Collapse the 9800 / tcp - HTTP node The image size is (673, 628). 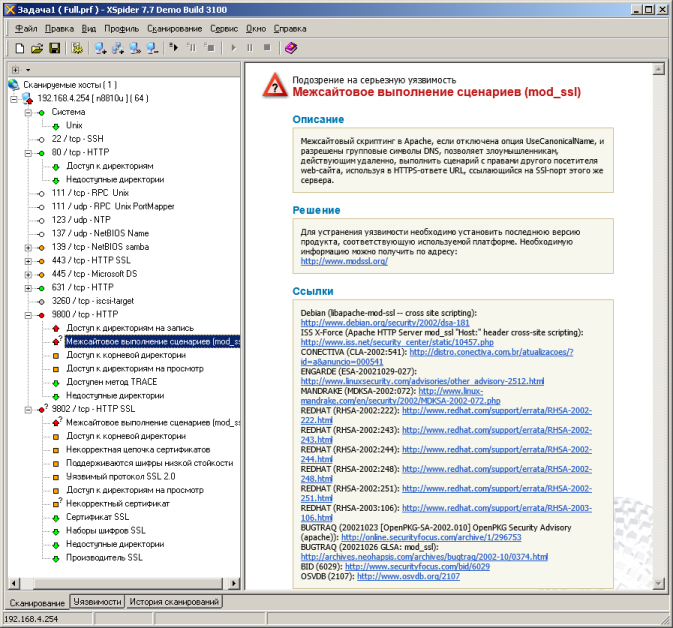pos(28,315)
